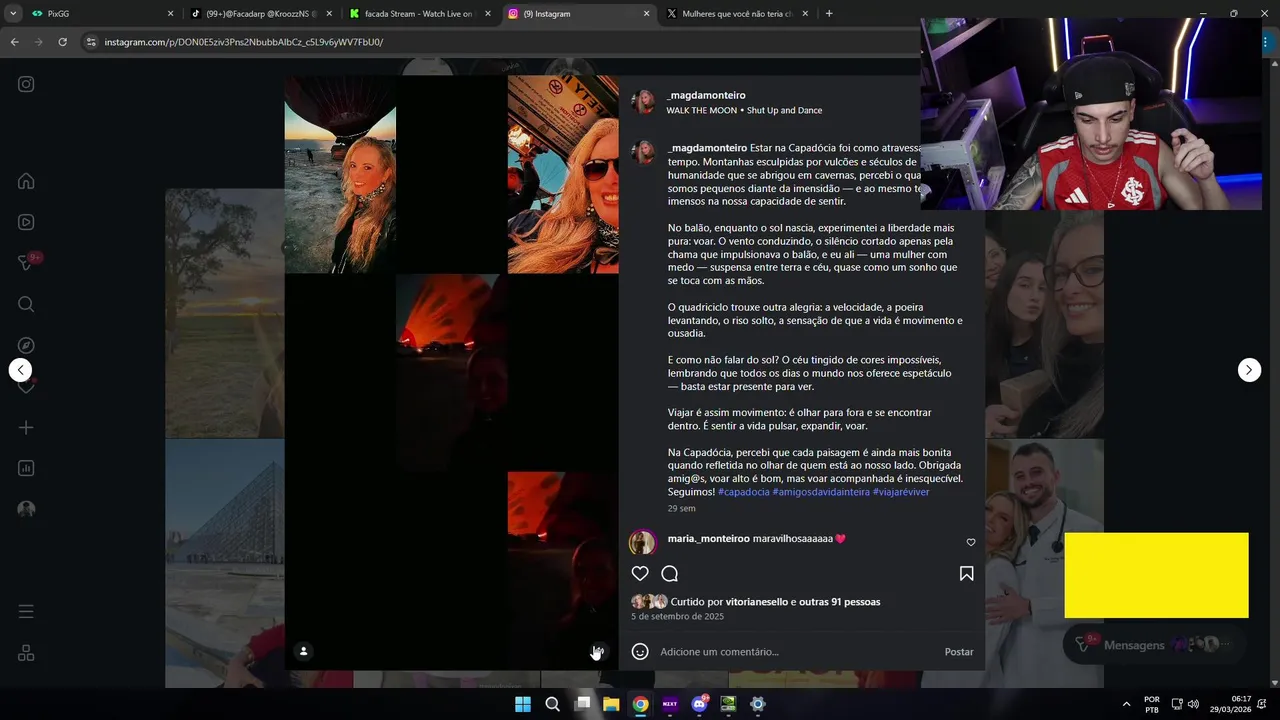Open _magdamonteiro profile from the post header
1280x720 pixels.
pyautogui.click(x=706, y=95)
